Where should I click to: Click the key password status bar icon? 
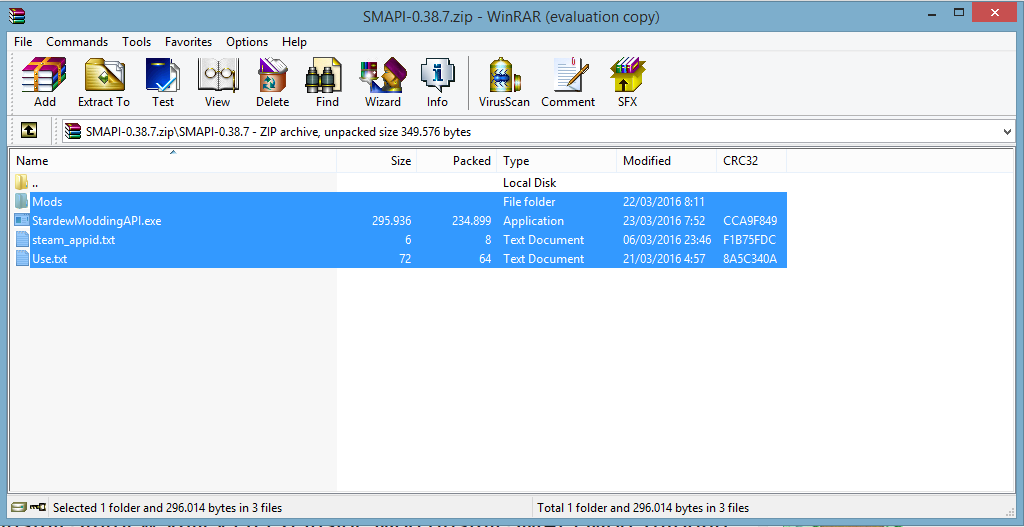39,507
